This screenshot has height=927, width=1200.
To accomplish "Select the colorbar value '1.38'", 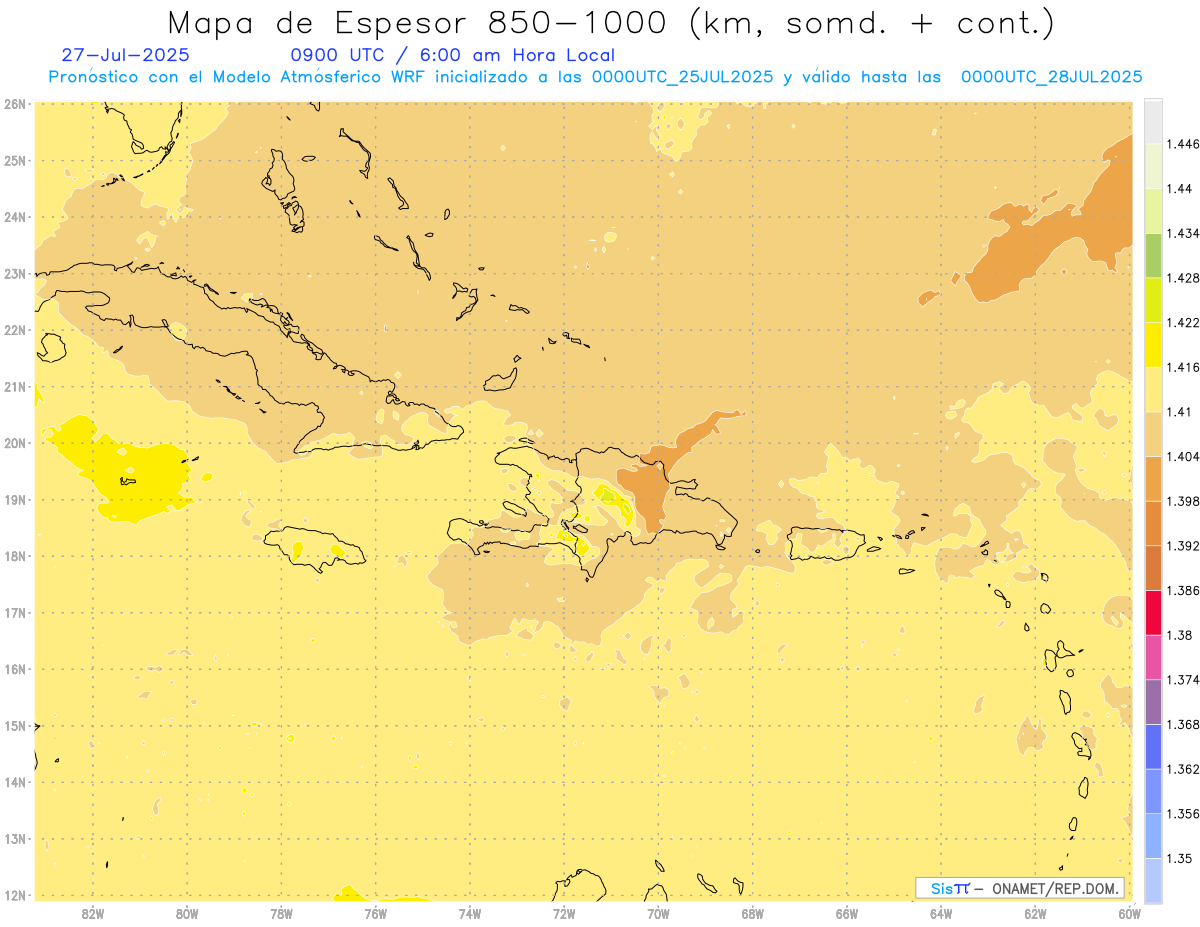I will point(1180,635).
